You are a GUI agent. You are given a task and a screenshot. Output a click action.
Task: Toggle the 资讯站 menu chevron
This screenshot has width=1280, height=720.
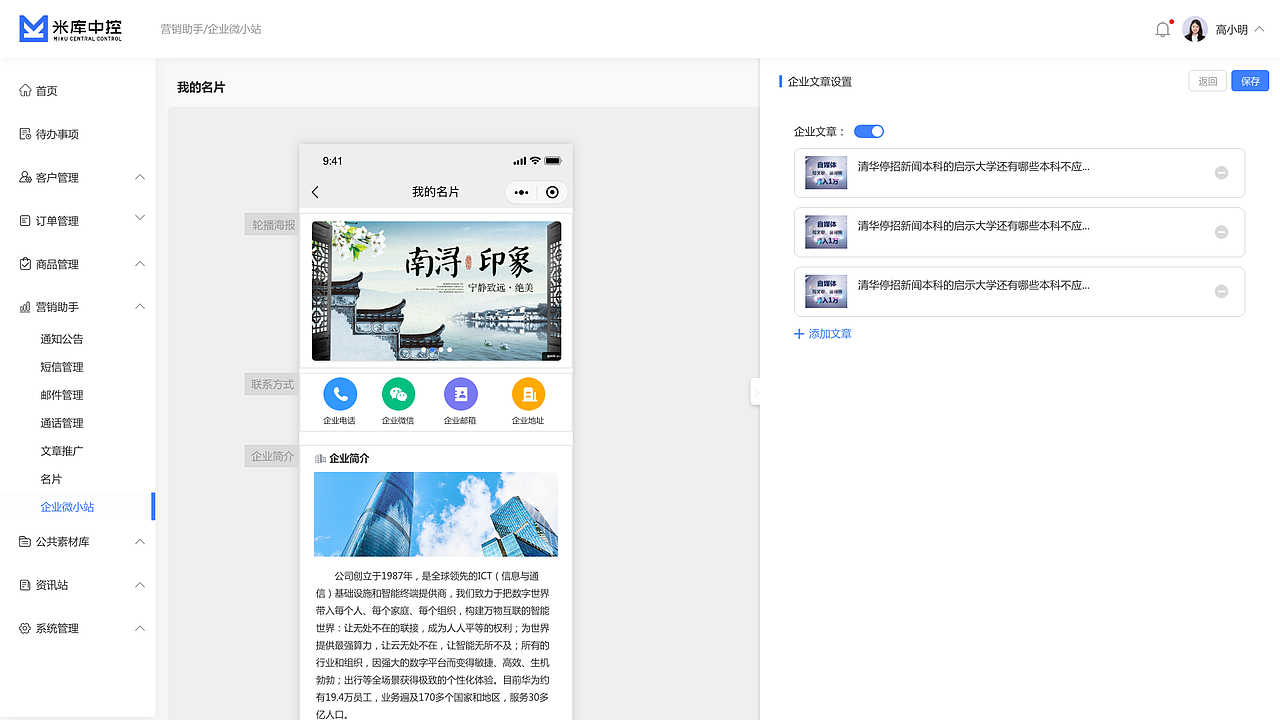[x=140, y=585]
